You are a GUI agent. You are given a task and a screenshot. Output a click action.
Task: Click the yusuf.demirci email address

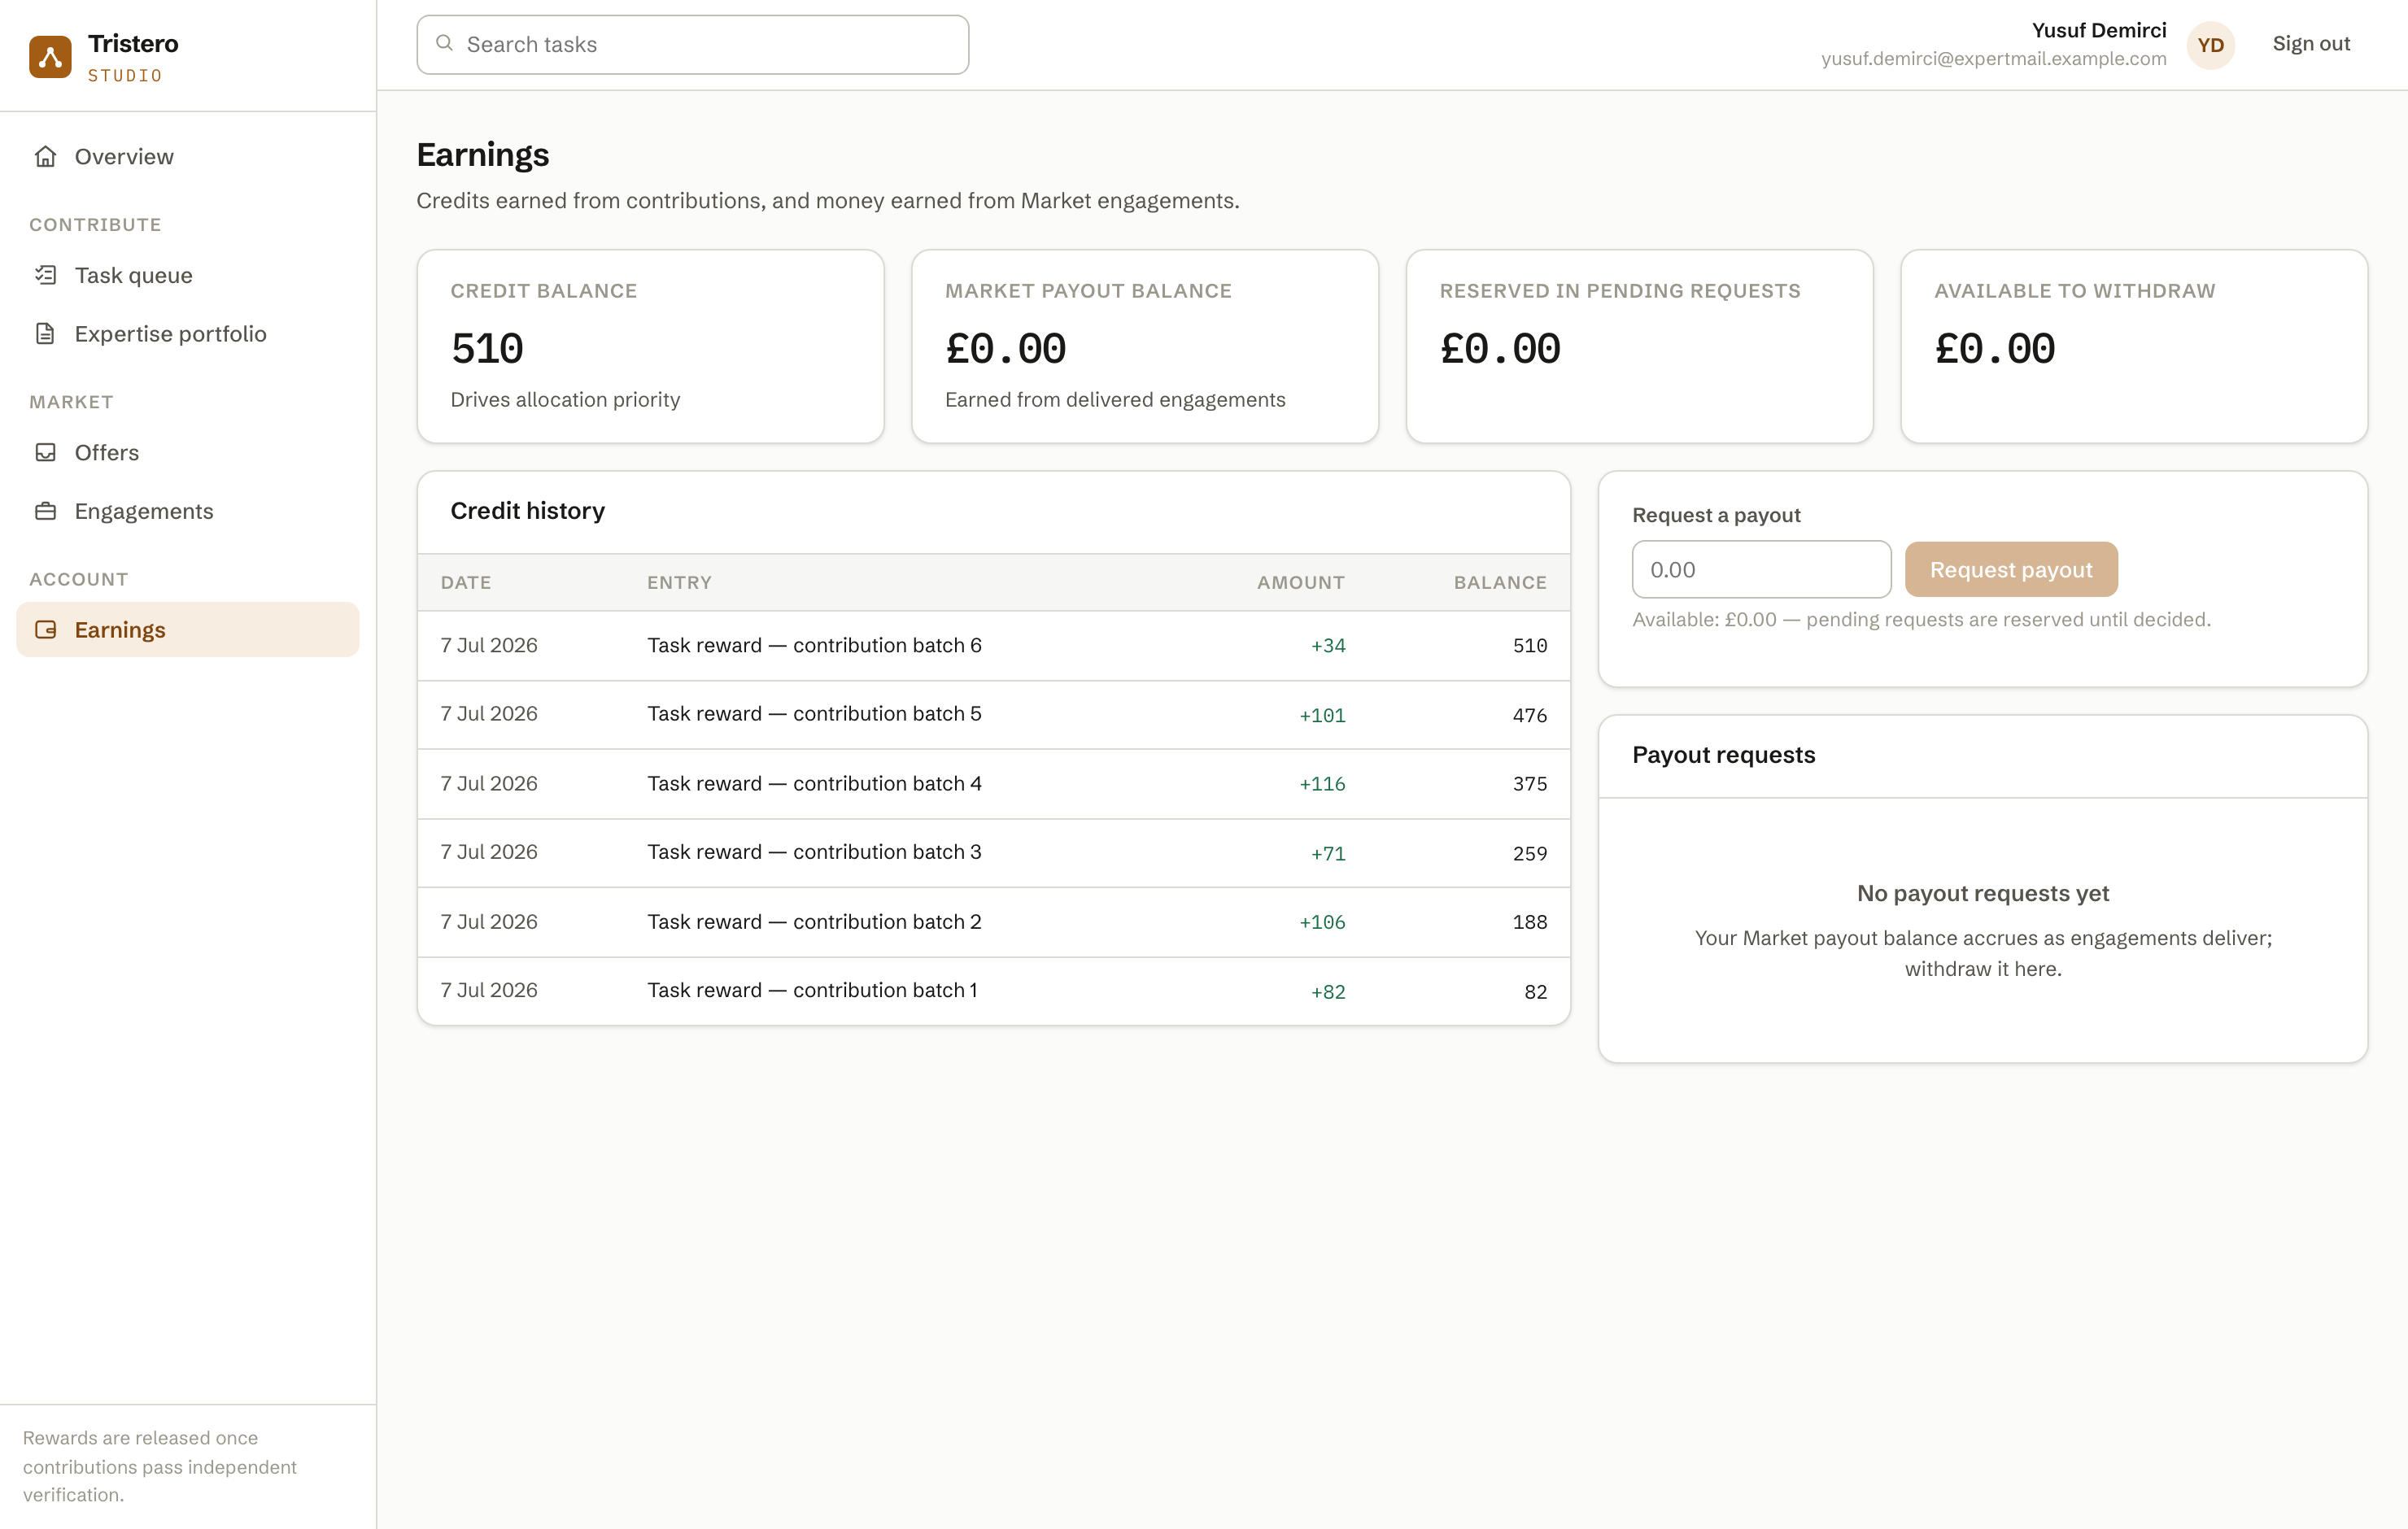(1993, 58)
